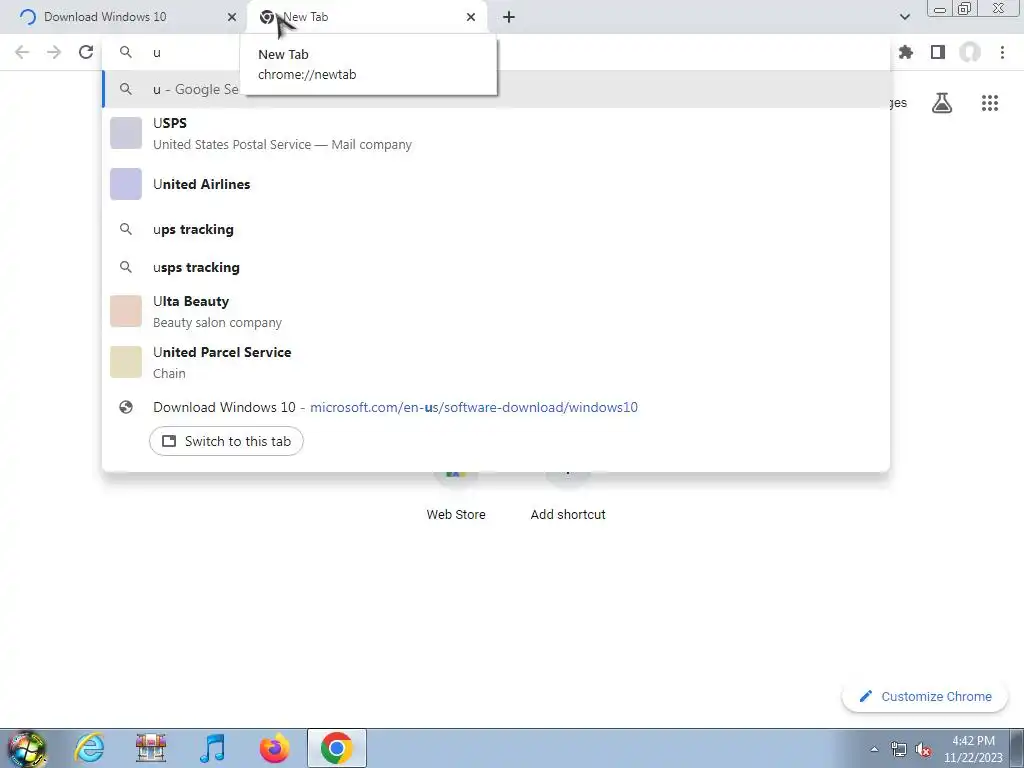This screenshot has height=768, width=1024.
Task: Pick the United Parcel Service suggestion
Action: coord(496,362)
